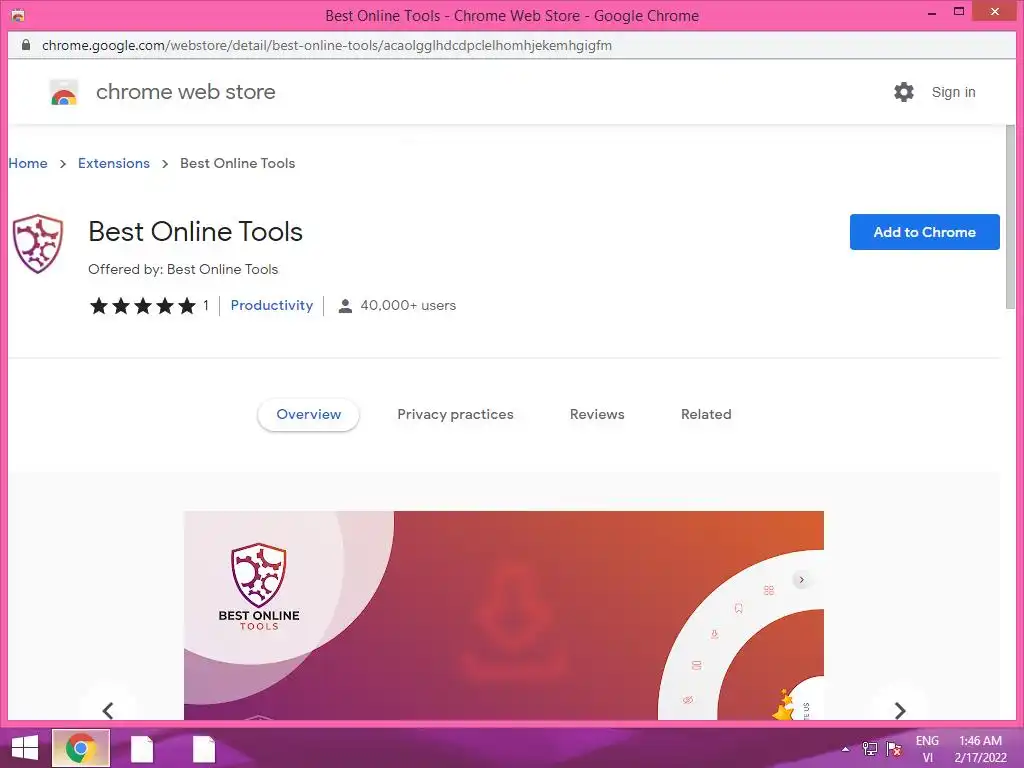Image resolution: width=1024 pixels, height=768 pixels.
Task: Go to Extensions breadcrumb link
Action: pyautogui.click(x=114, y=163)
